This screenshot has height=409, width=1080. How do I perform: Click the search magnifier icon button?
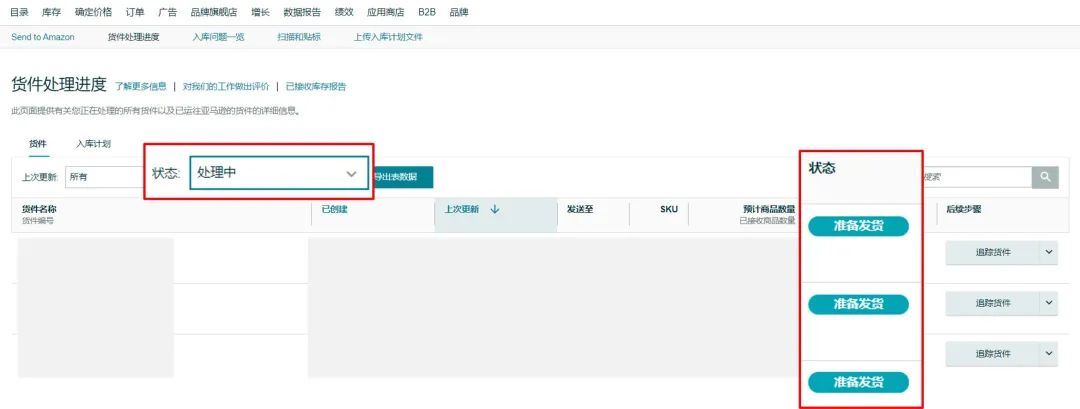pos(1044,177)
